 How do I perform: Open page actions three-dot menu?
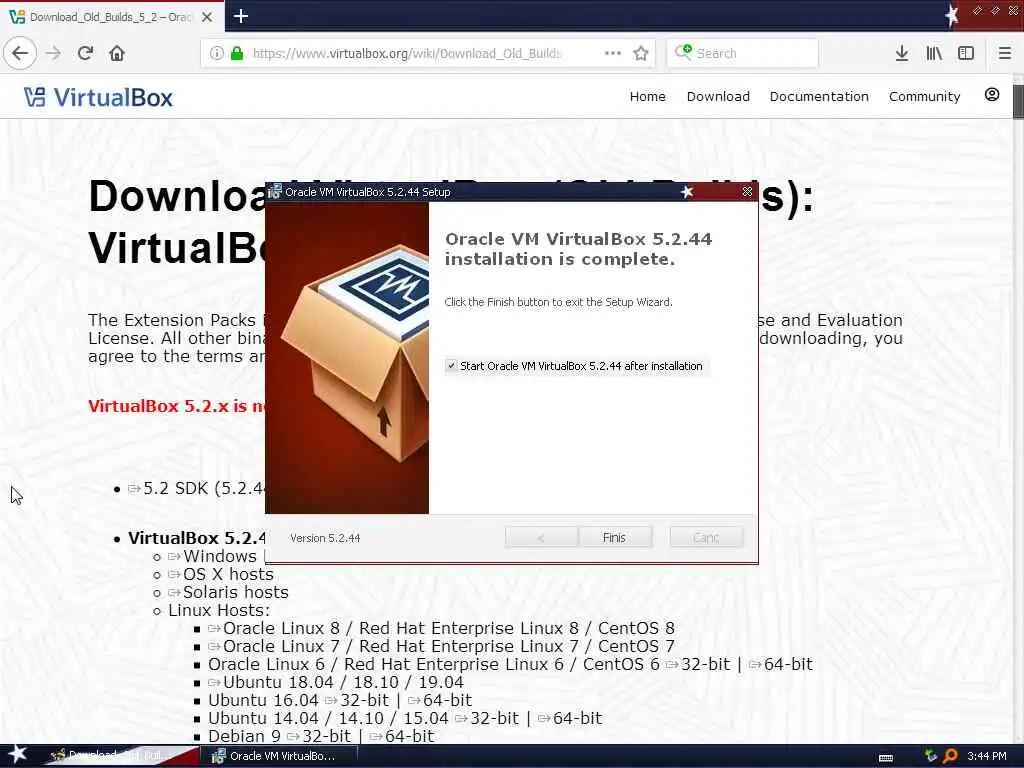click(613, 53)
